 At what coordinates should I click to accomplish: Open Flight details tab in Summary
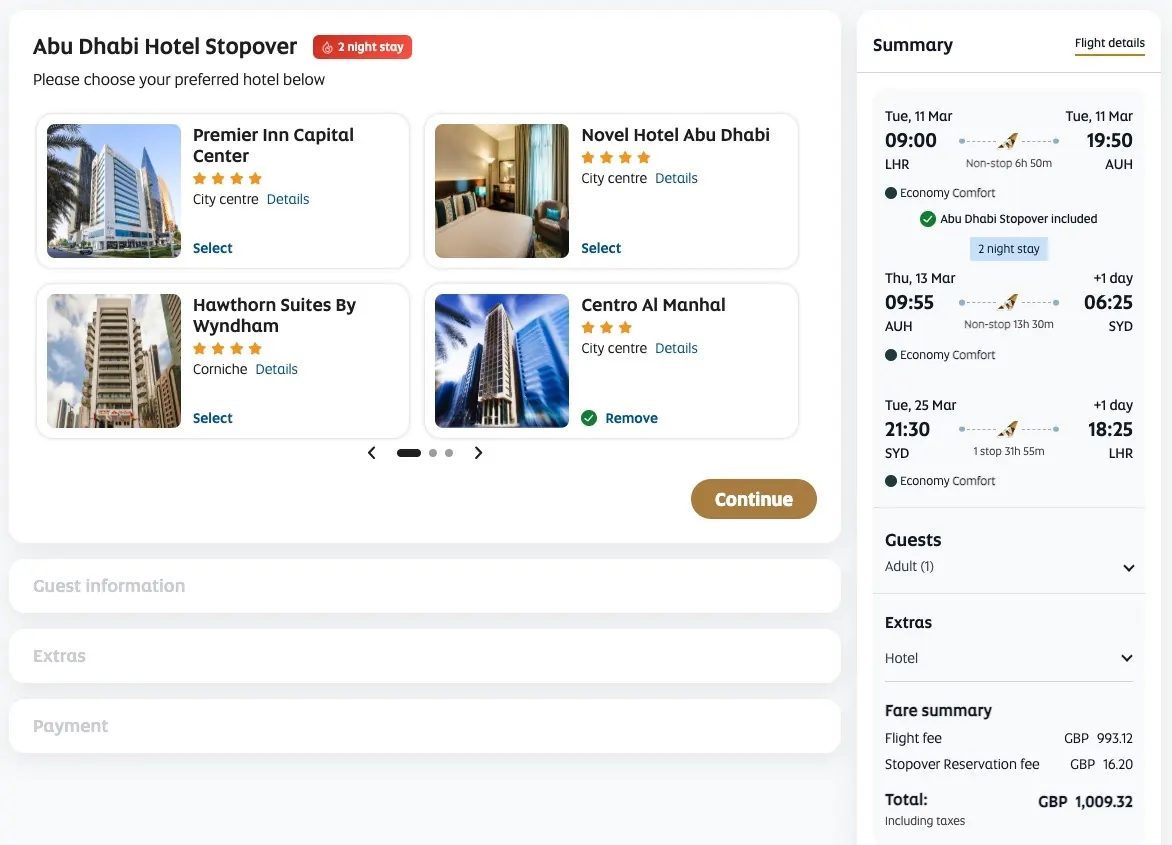1109,43
